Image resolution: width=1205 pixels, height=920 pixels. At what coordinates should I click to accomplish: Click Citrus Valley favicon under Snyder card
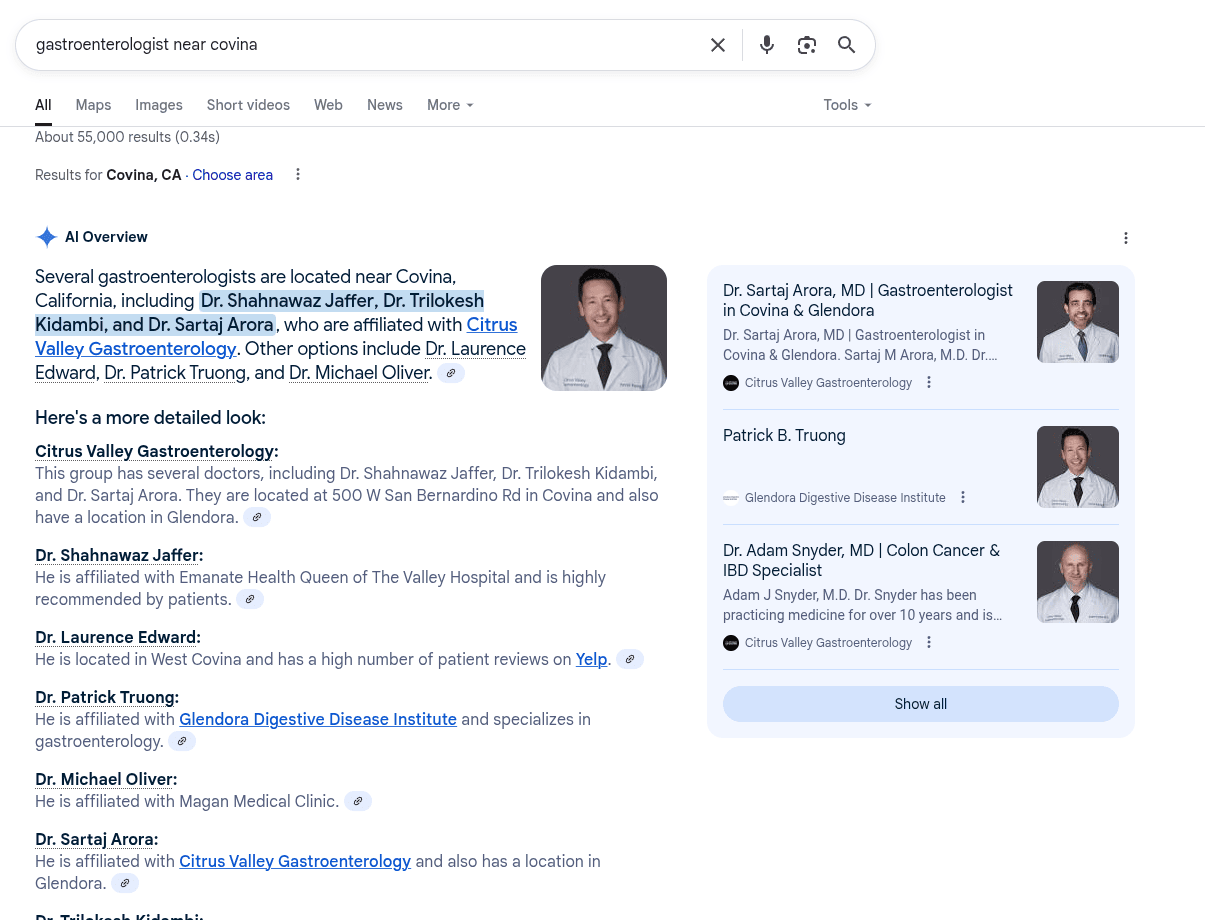tap(731, 643)
